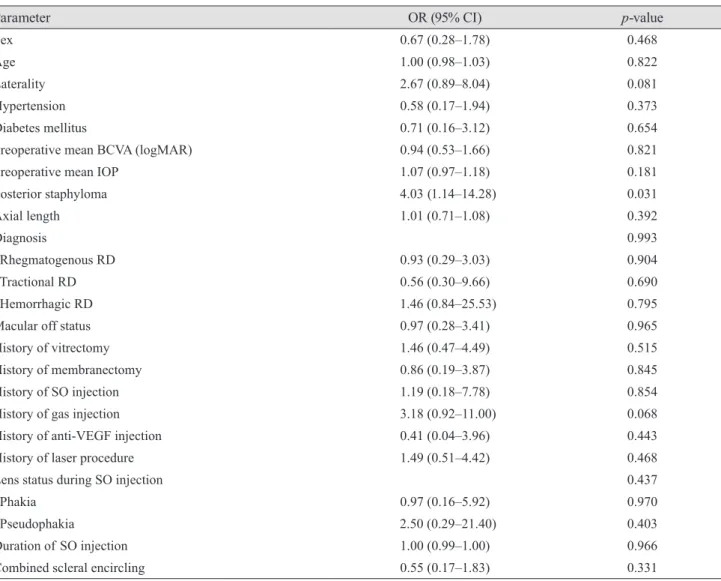Click OR value 3.18 (0.92–11.00)

tap(448, 414)
